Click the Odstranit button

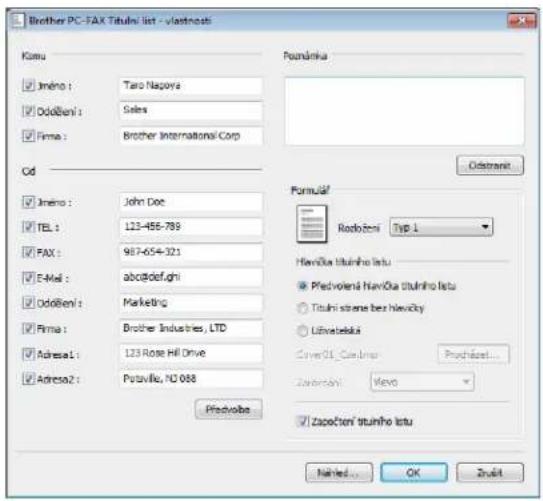[490, 165]
